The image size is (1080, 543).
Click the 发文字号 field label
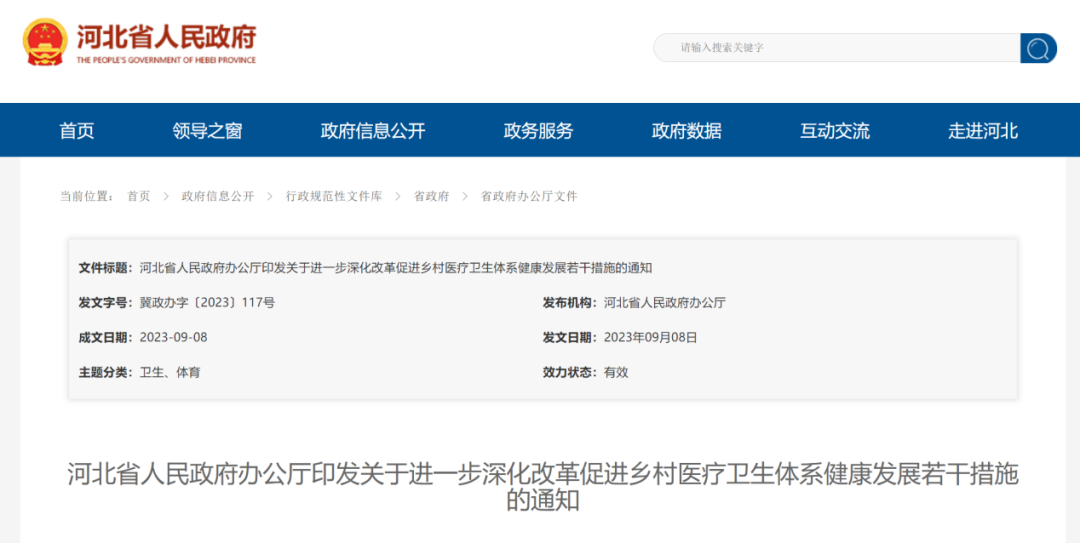(x=106, y=303)
